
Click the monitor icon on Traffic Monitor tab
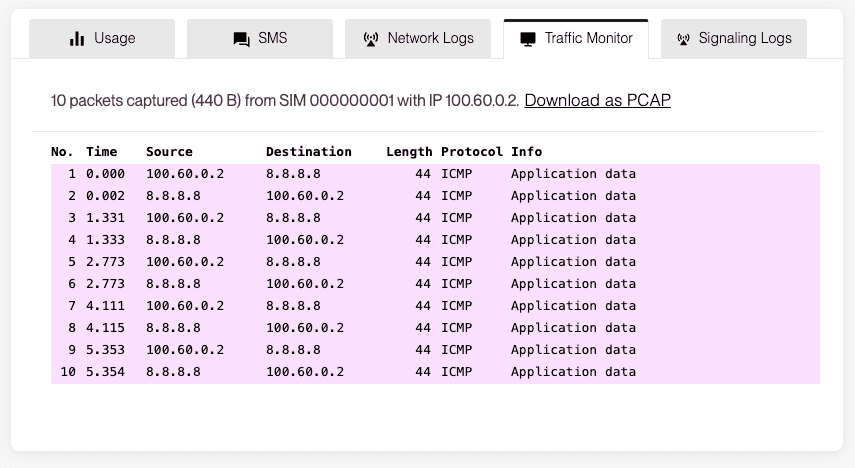tap(528, 39)
